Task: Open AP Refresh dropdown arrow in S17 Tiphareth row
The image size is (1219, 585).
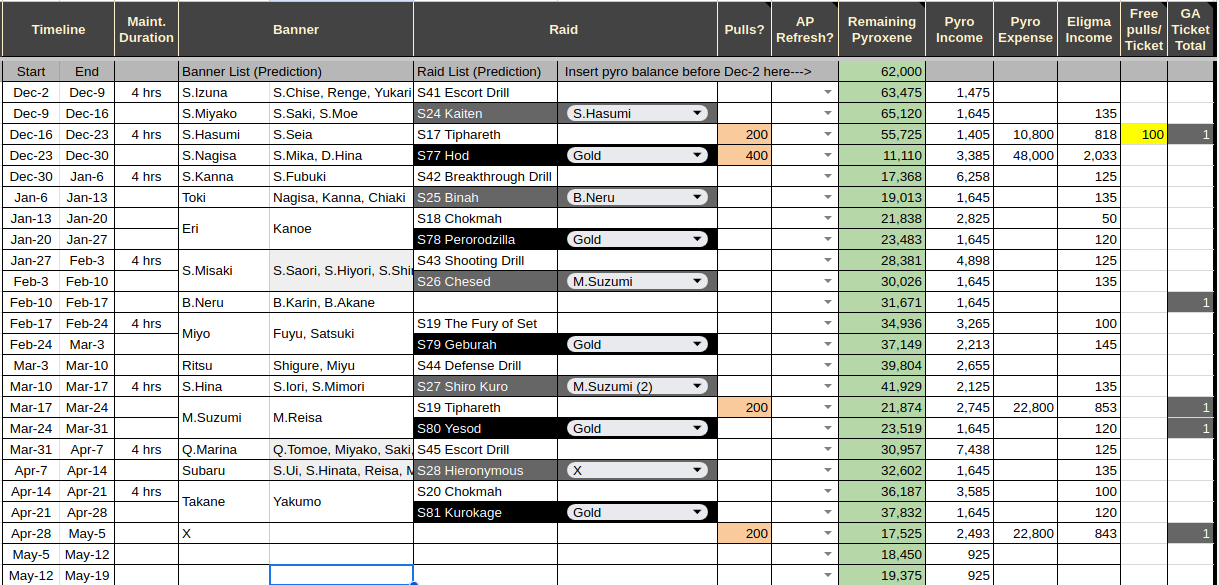Action: click(828, 134)
